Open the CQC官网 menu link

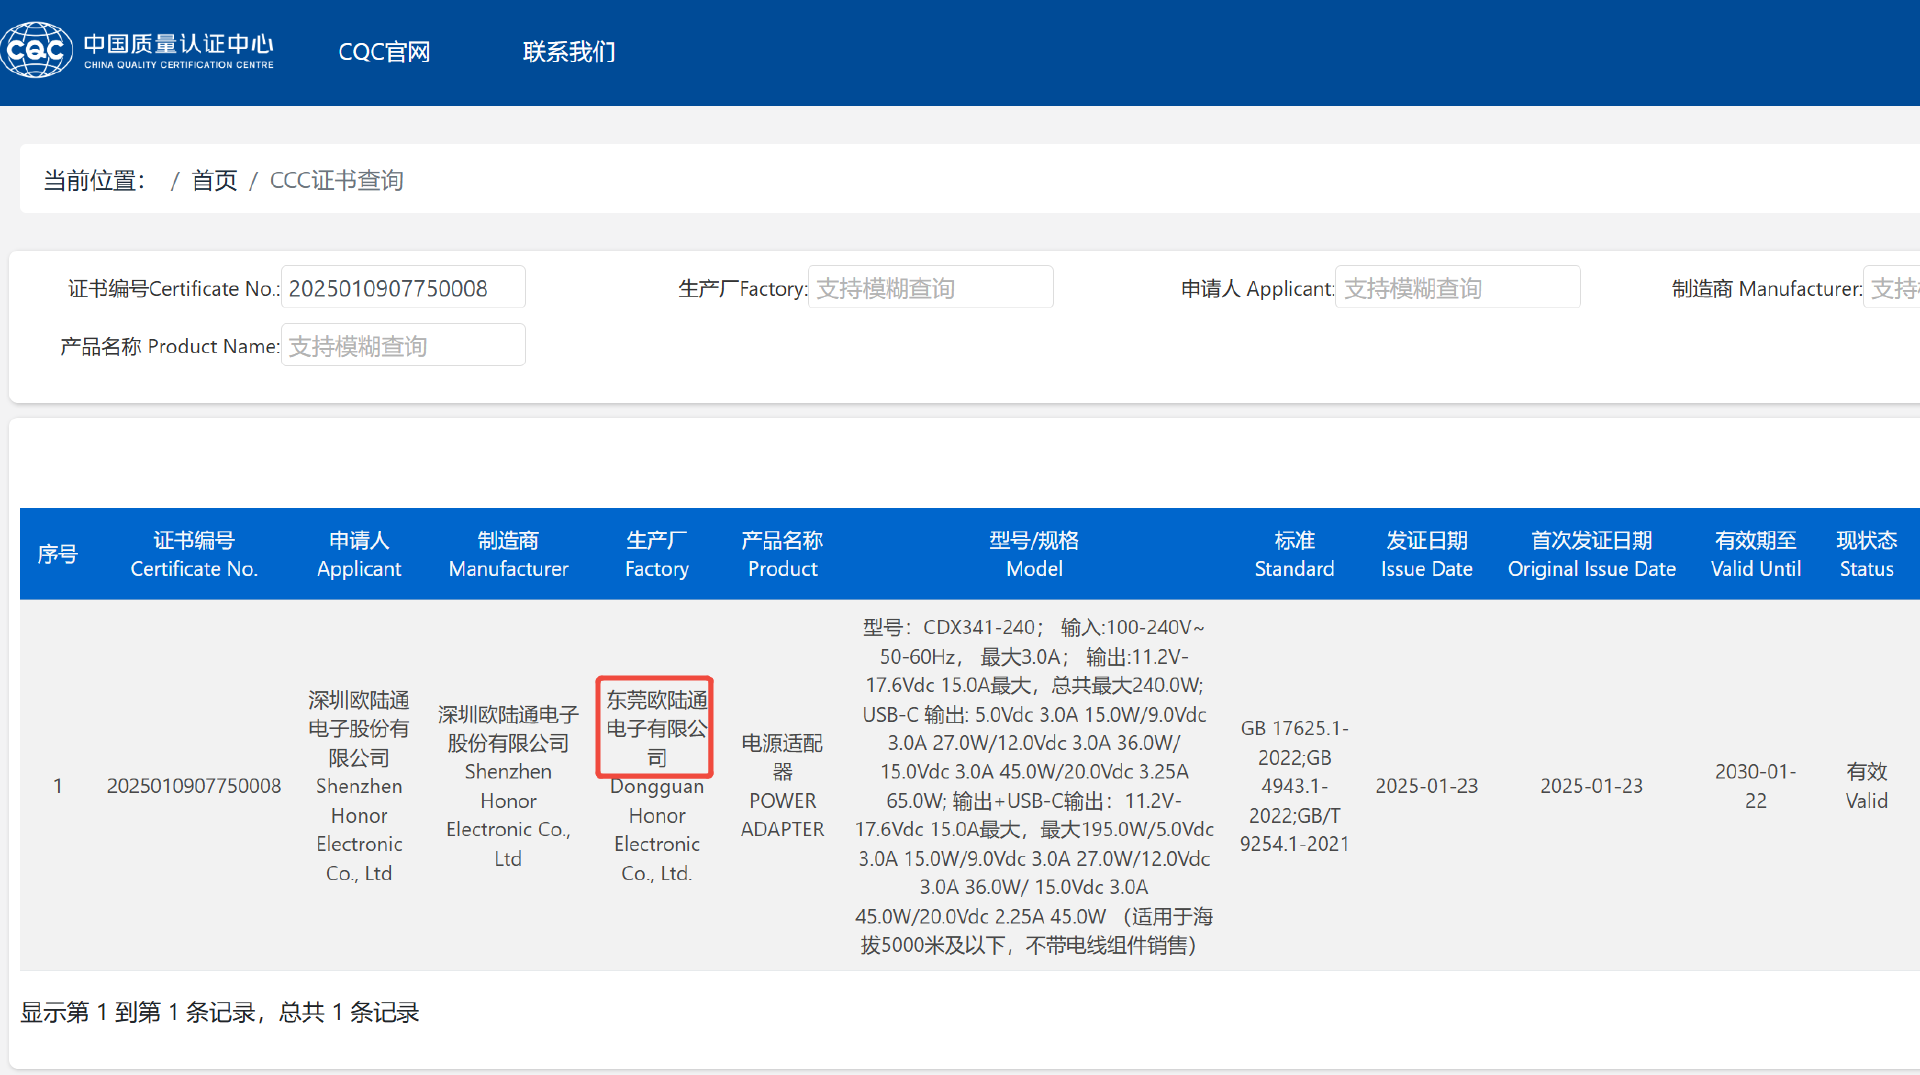[x=384, y=52]
